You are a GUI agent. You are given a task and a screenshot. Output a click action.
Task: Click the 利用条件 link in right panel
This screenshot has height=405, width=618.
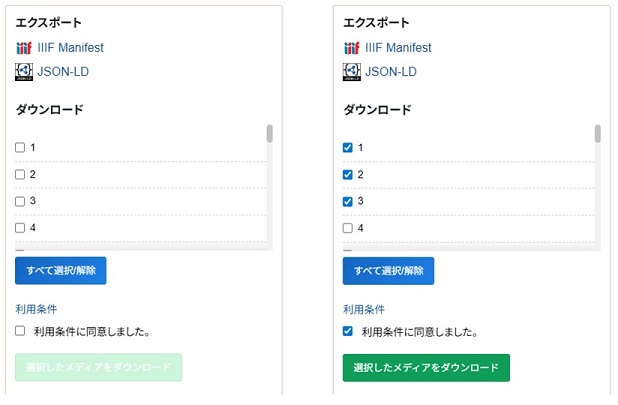click(x=364, y=310)
